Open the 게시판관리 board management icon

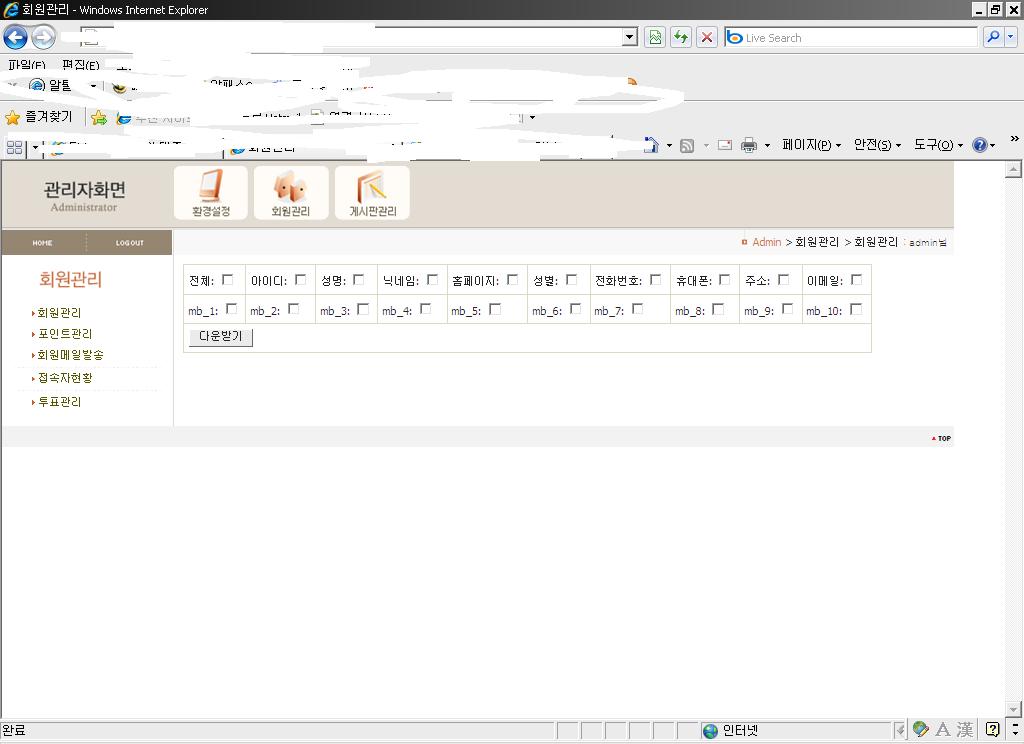tap(372, 192)
